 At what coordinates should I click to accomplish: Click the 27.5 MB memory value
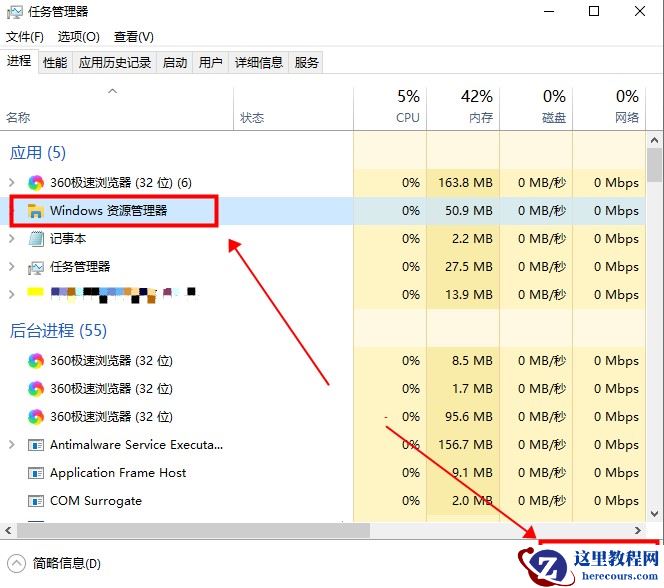pos(469,267)
